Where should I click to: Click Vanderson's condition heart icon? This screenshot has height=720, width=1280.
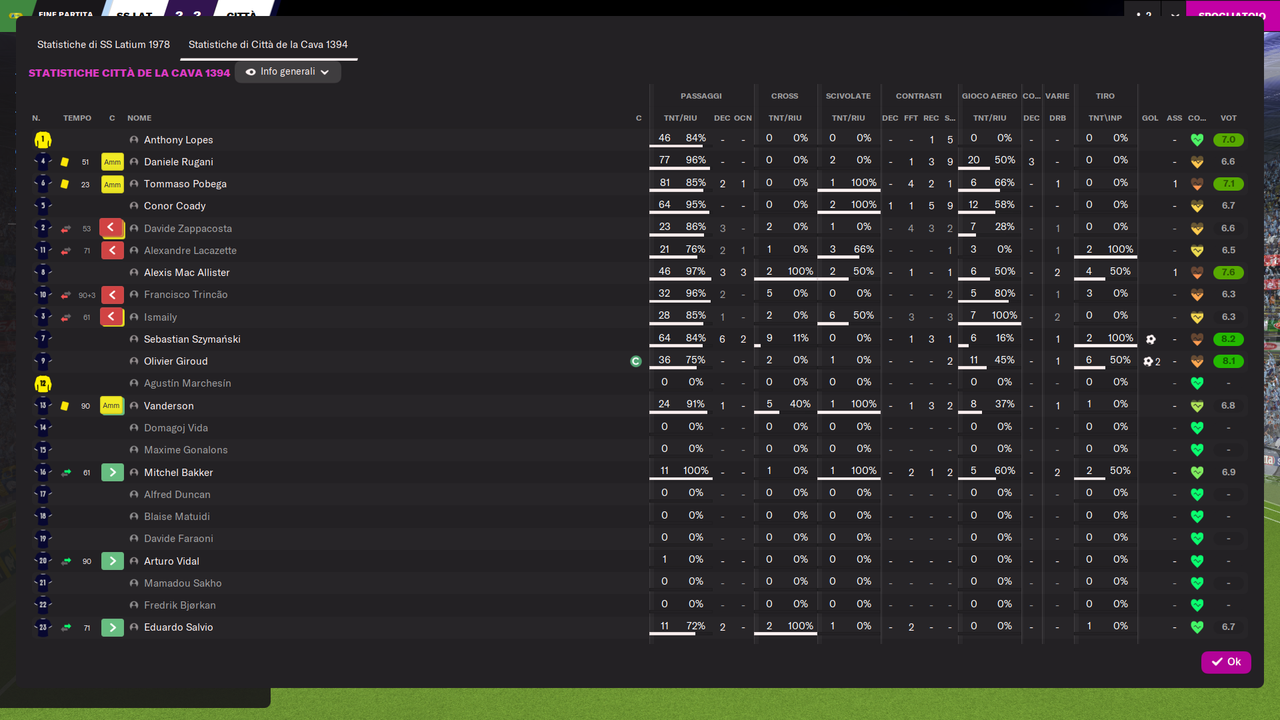(1197, 406)
